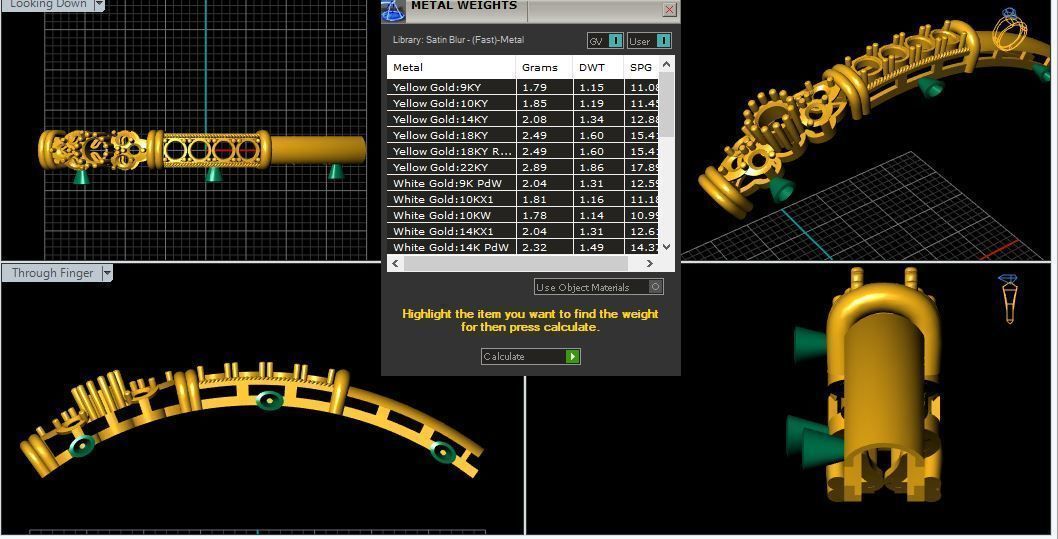Open the Looking Down view dropdown
This screenshot has width=1058, height=539.
pyautogui.click(x=99, y=5)
